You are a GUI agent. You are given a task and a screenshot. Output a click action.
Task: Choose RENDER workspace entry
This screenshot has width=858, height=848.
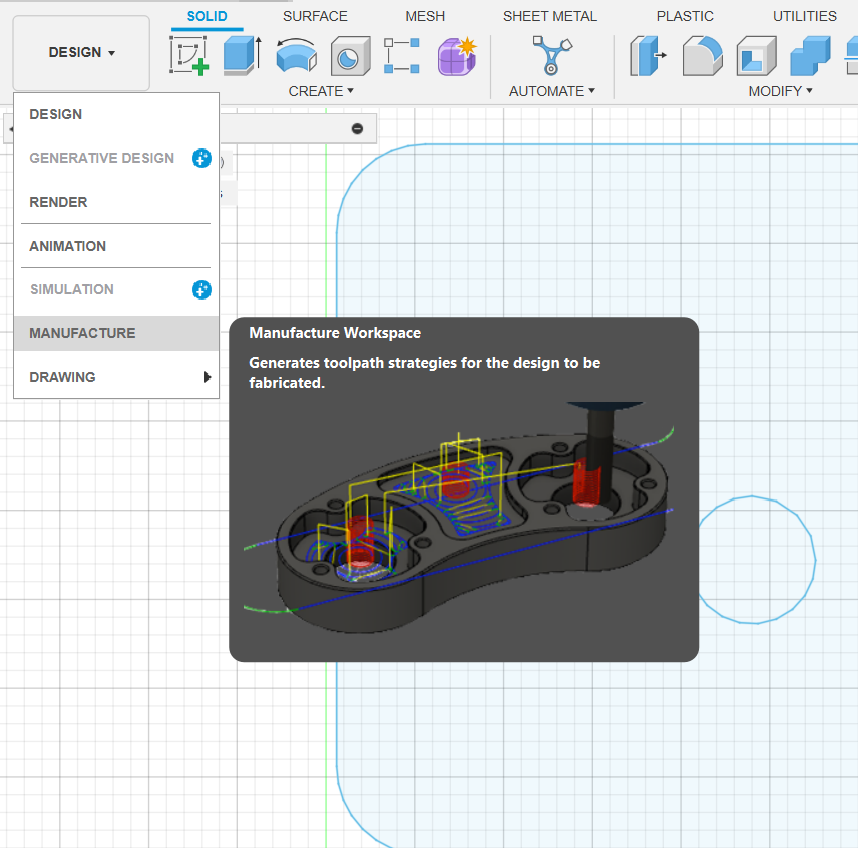(117, 202)
